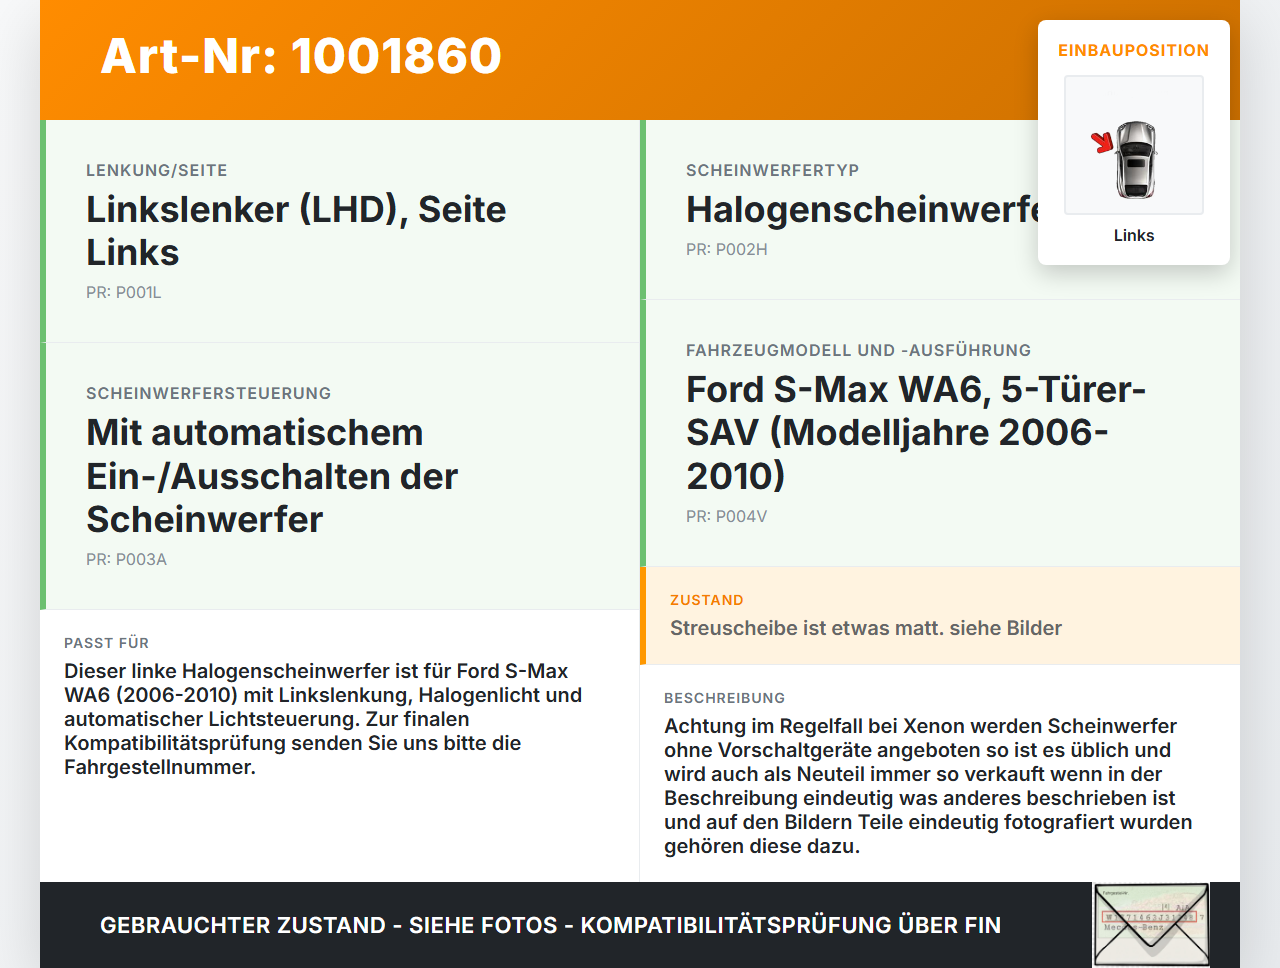The width and height of the screenshot is (1280, 968).
Task: Click the PR code P001L
Action: (x=124, y=292)
